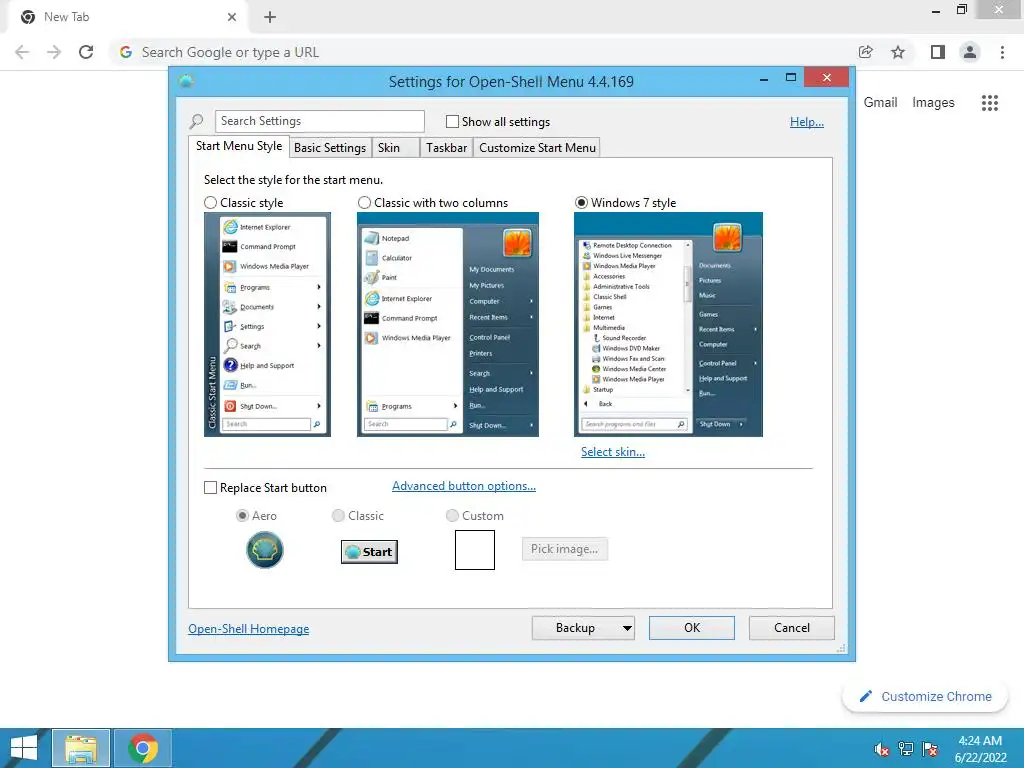Viewport: 1024px width, 768px height.
Task: Switch to the Basic Settings tab
Action: 330,148
